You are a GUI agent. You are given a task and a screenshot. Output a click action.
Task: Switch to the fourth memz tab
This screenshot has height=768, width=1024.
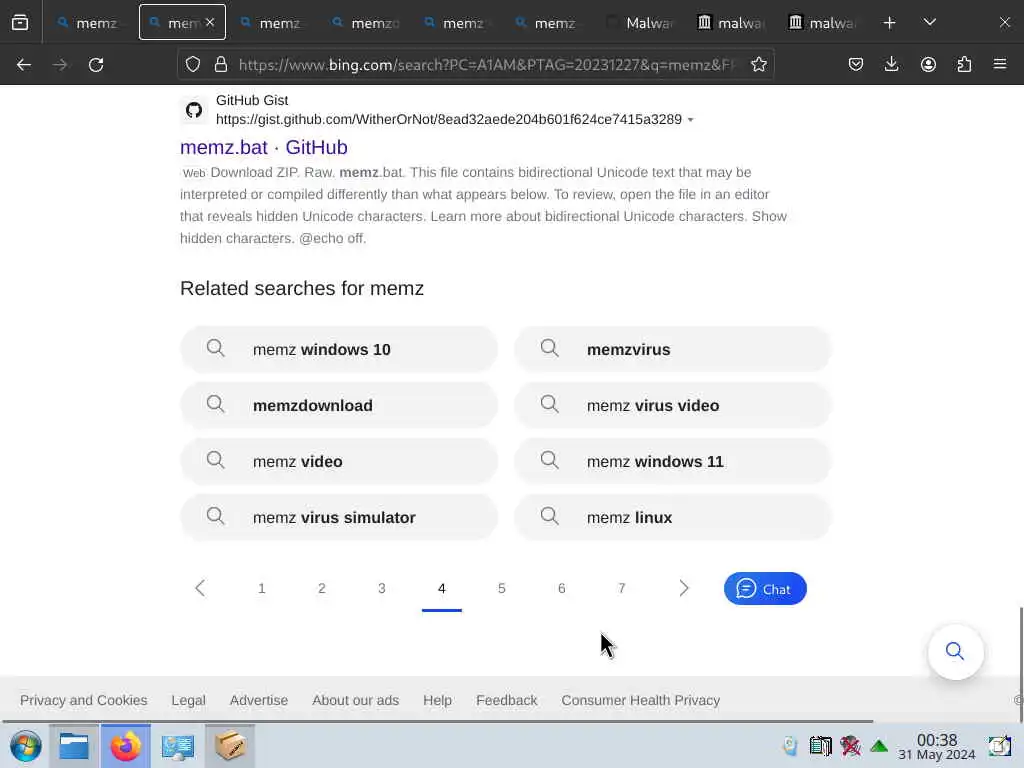point(364,23)
